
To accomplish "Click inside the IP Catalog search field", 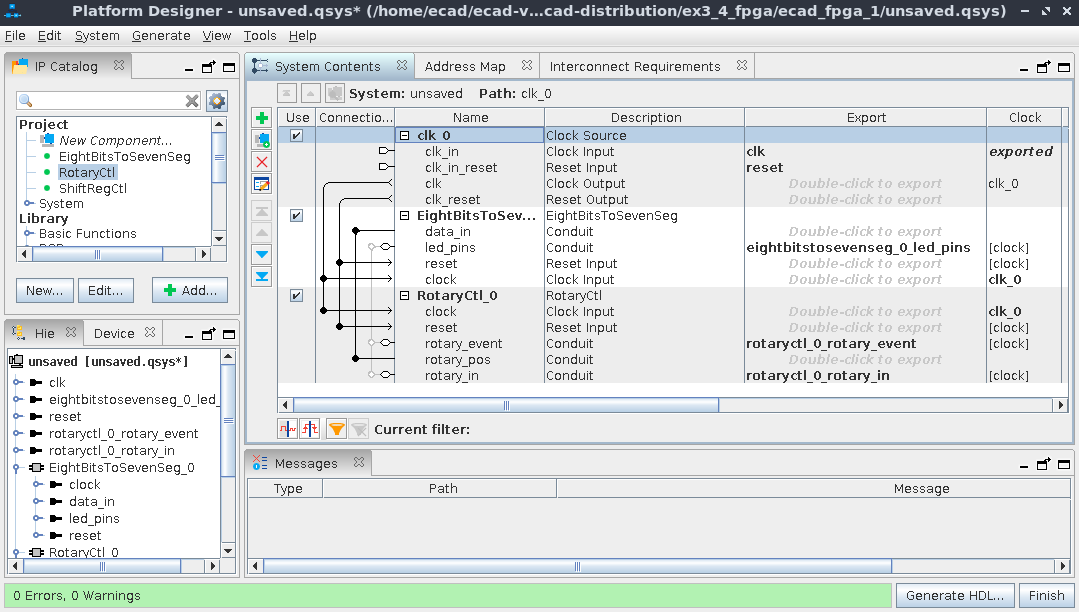I will pyautogui.click(x=105, y=100).
